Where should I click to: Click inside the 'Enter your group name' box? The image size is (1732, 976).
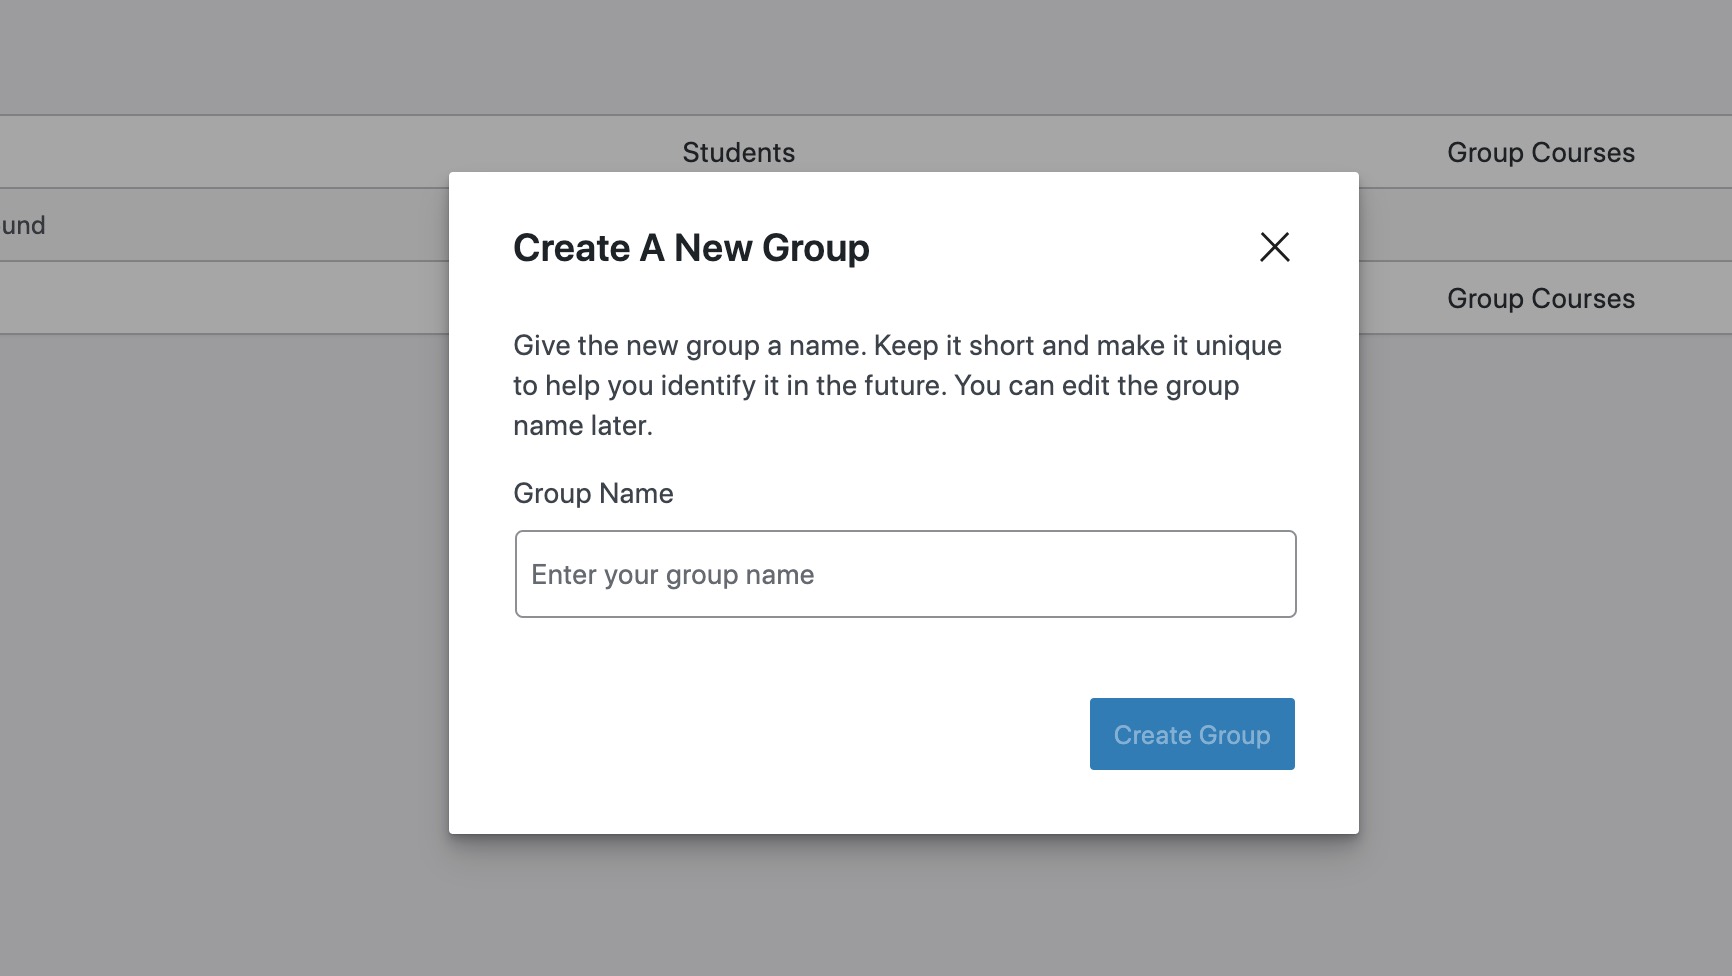click(x=905, y=574)
